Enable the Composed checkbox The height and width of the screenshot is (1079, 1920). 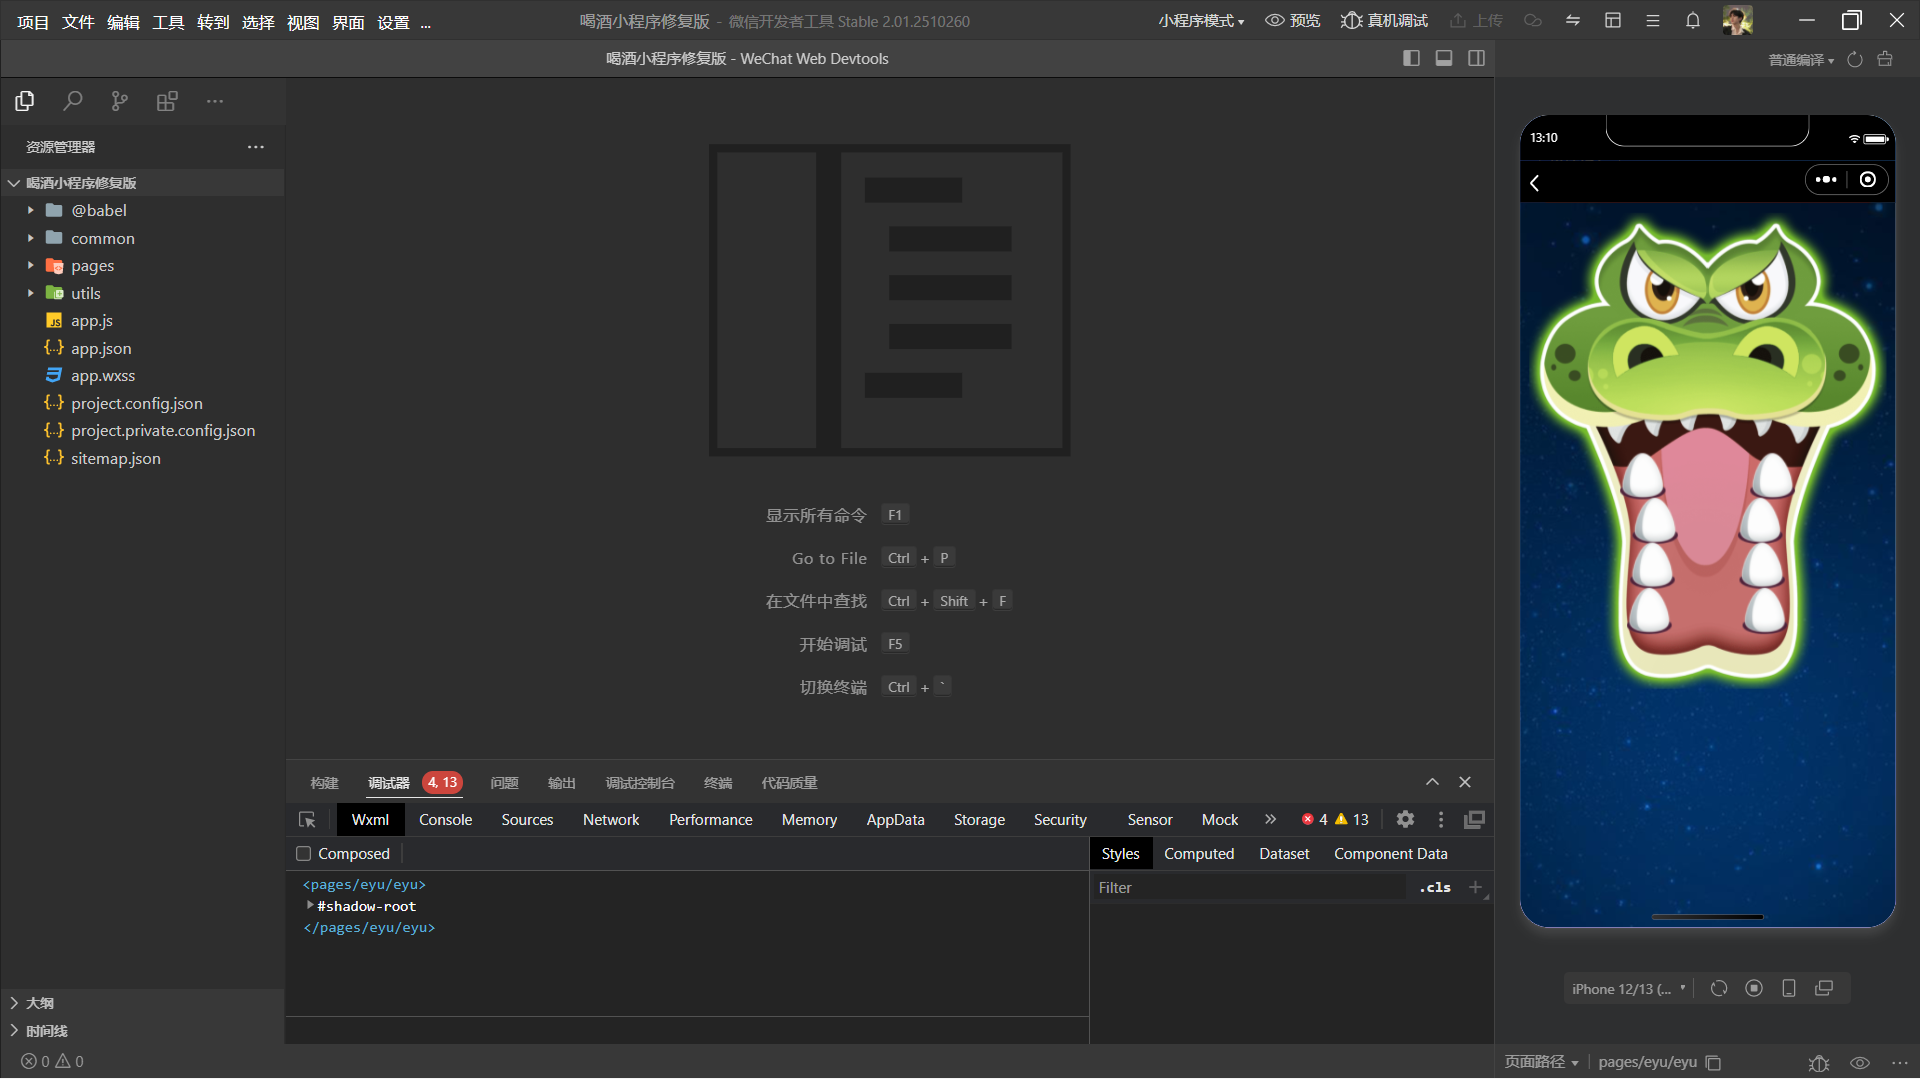(x=304, y=854)
